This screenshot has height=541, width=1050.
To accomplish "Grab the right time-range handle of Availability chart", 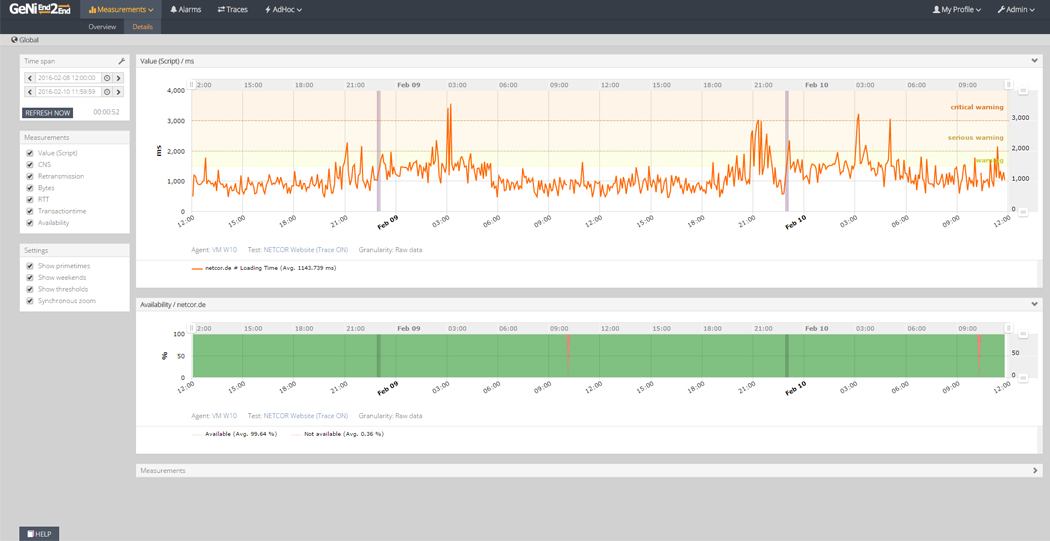I will (1008, 329).
